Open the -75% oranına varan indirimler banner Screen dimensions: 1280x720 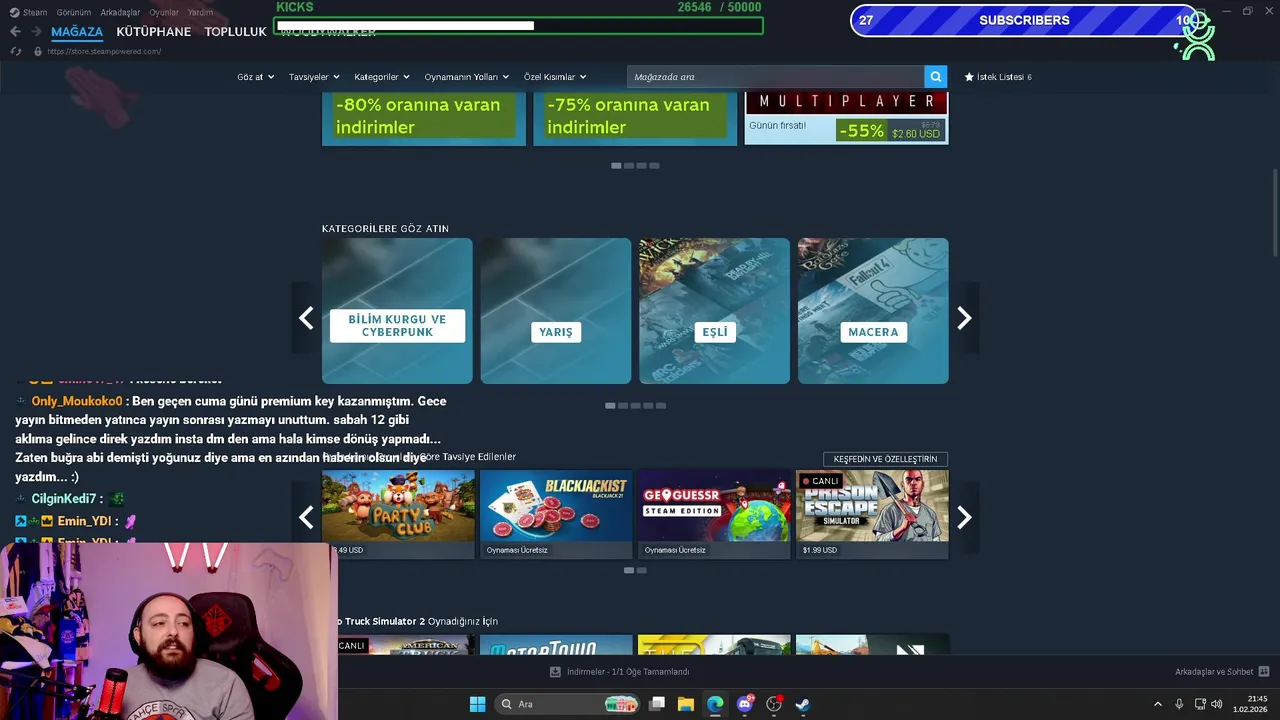click(635, 118)
